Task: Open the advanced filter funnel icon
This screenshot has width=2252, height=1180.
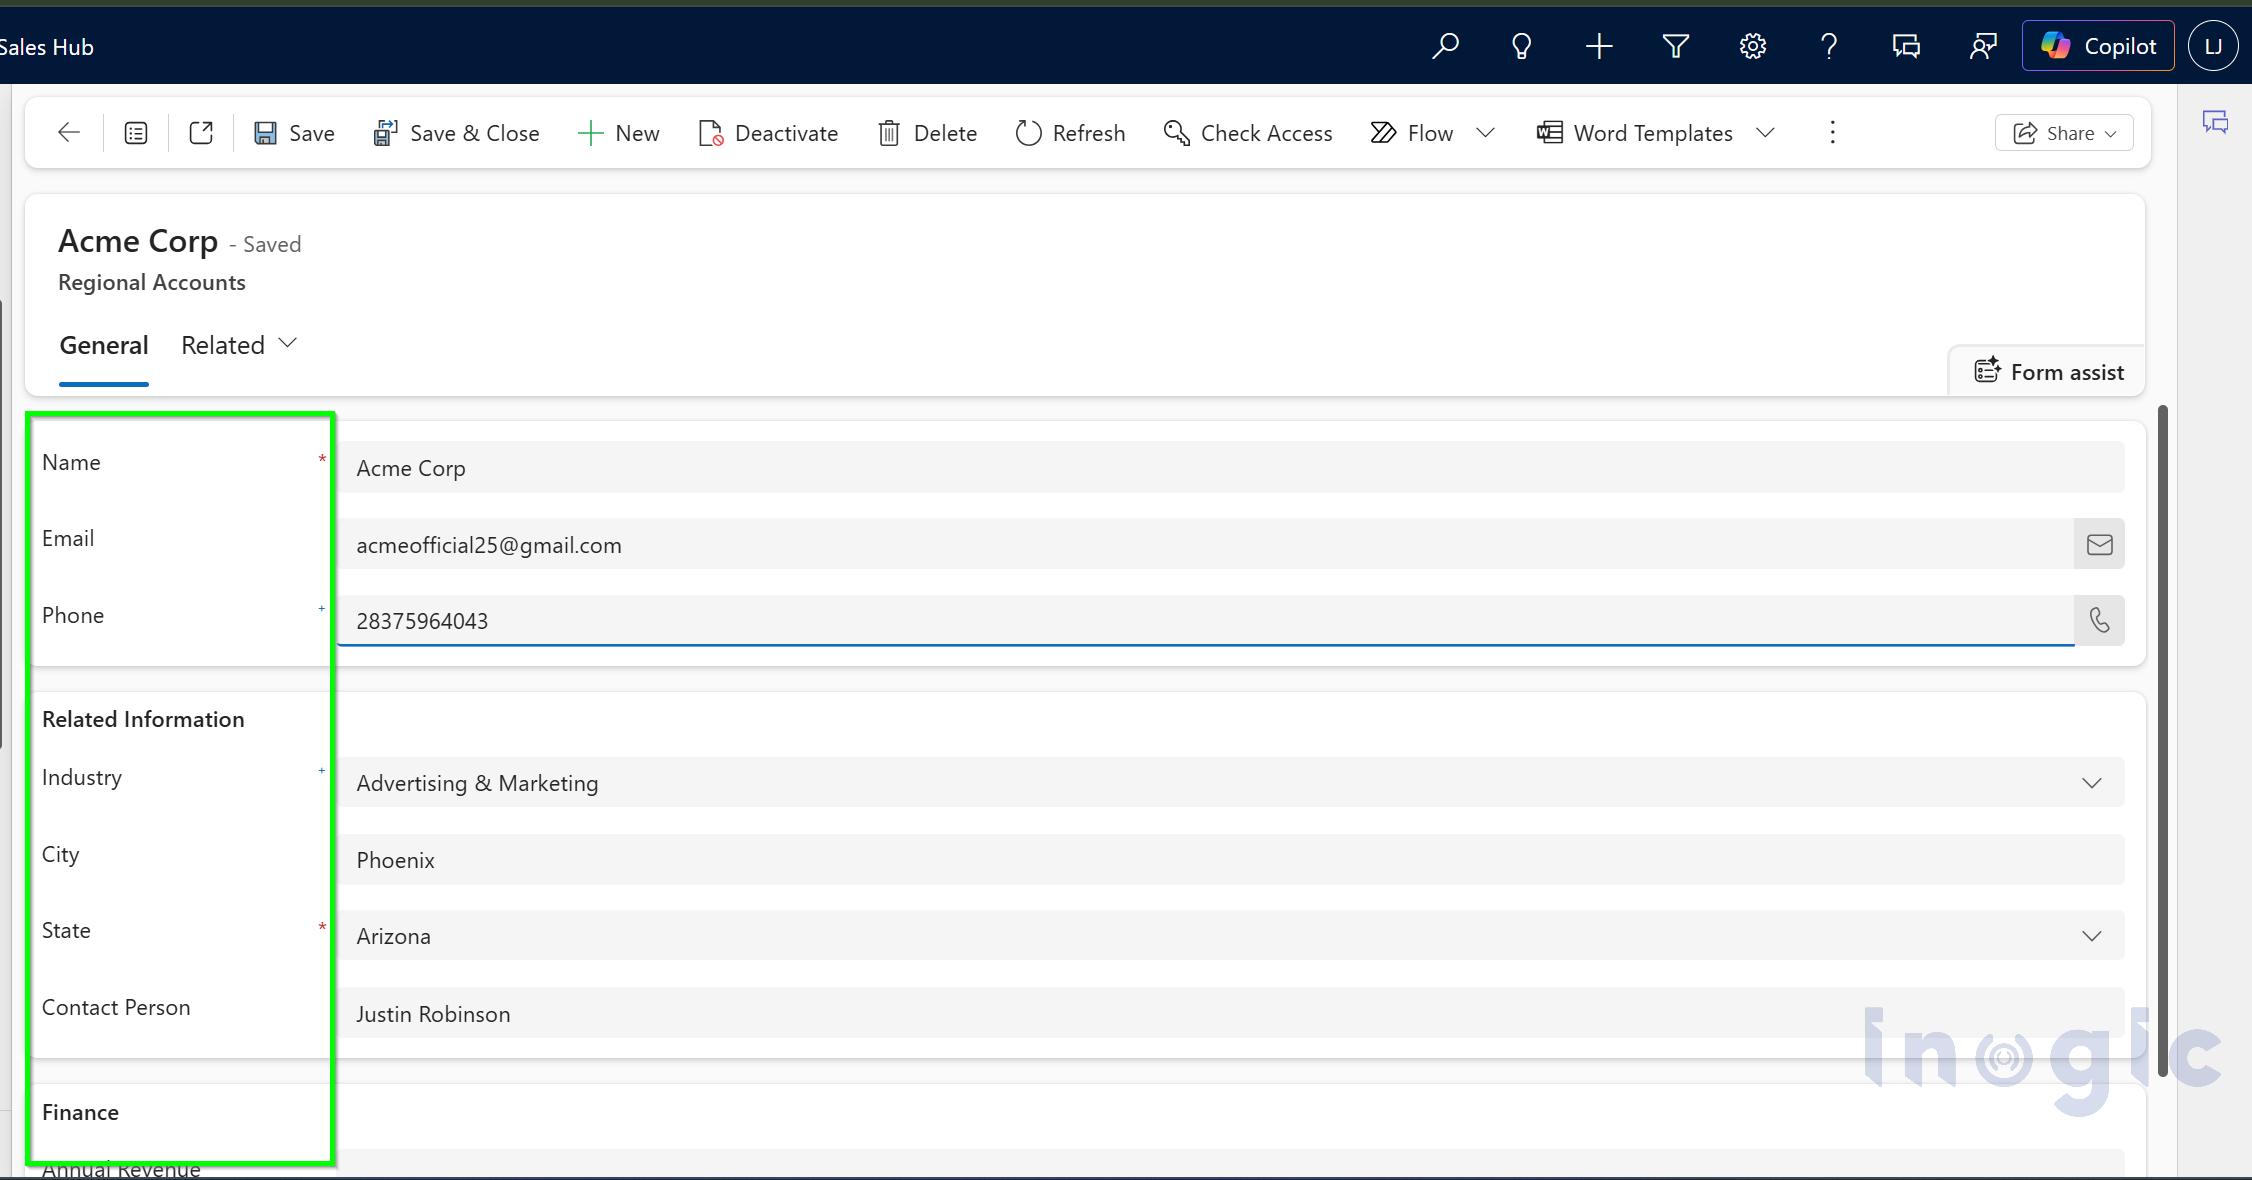Action: [x=1675, y=46]
